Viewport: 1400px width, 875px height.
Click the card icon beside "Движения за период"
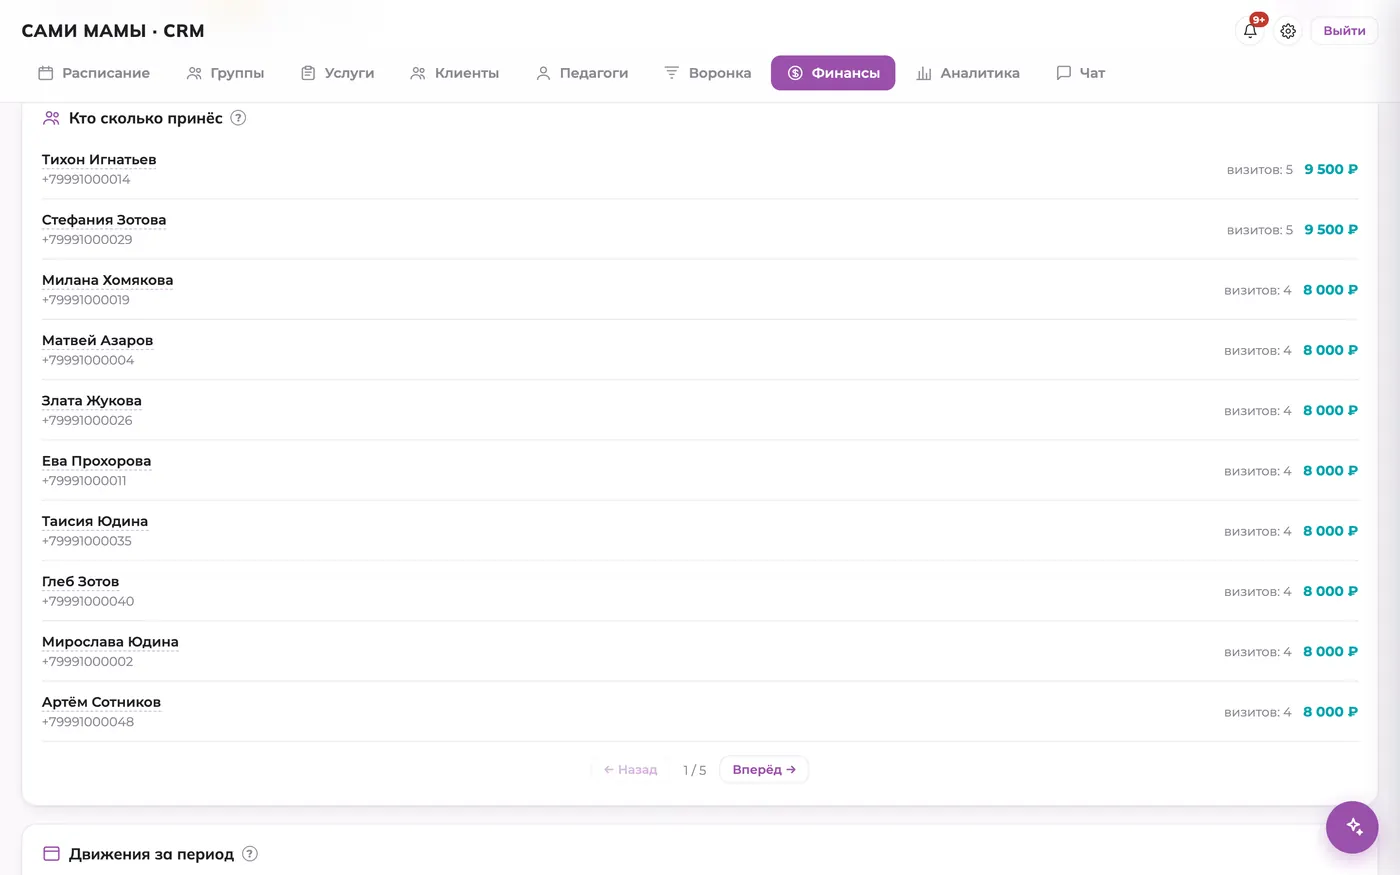pyautogui.click(x=52, y=854)
